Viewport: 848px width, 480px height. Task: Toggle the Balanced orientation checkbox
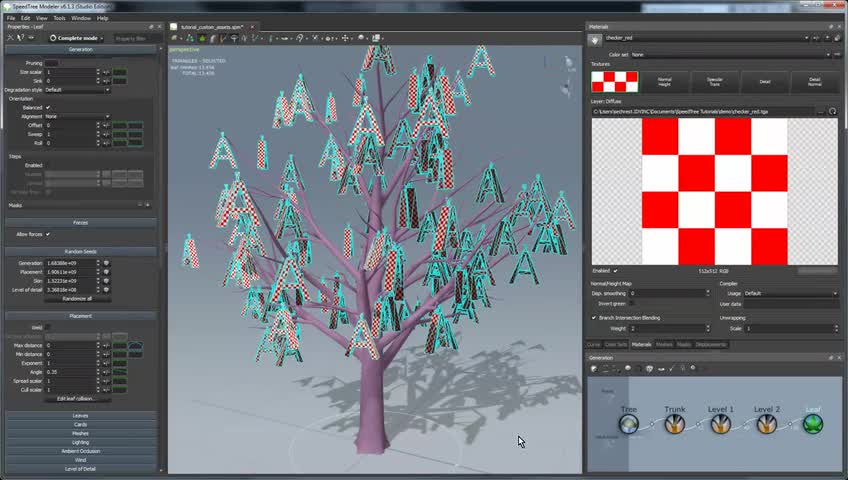click(x=48, y=107)
